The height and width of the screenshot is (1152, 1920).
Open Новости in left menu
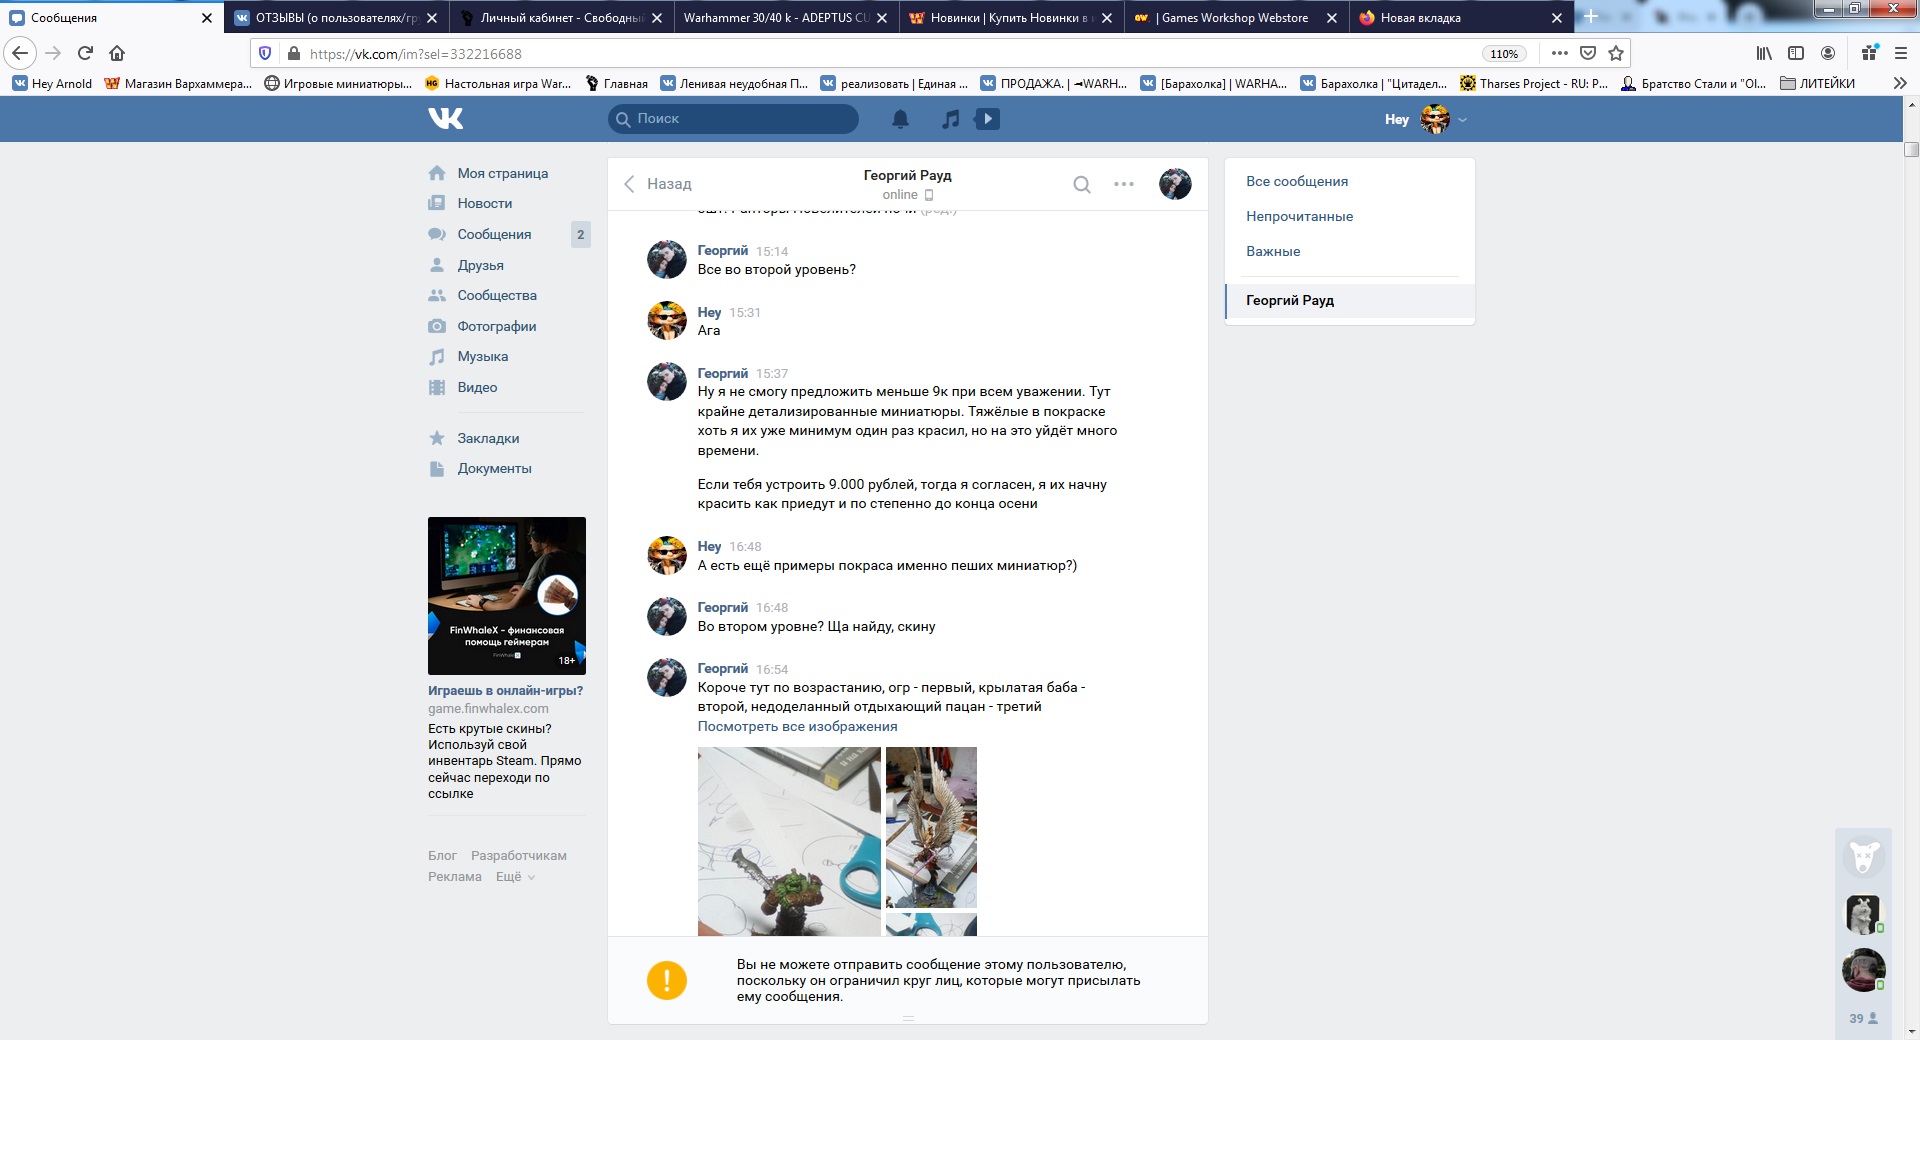point(484,203)
